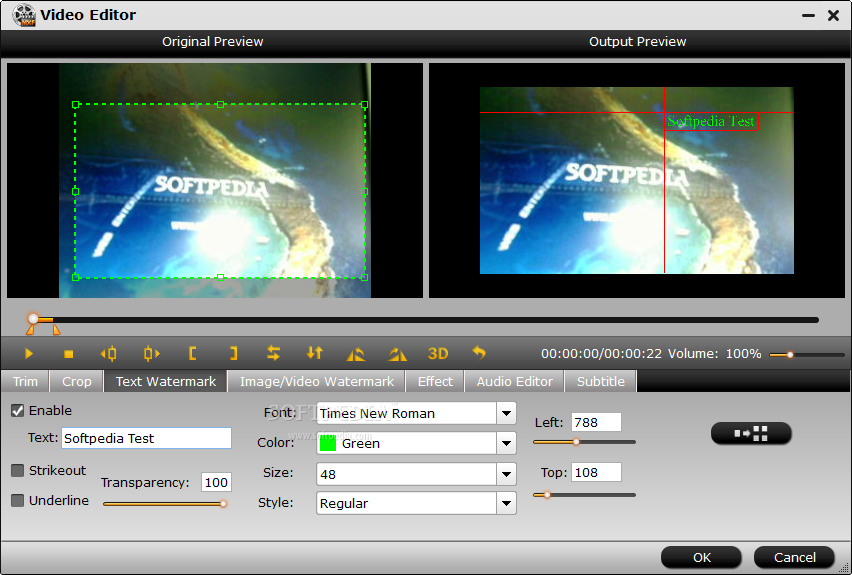Expand the Color dropdown arrow
The width and height of the screenshot is (852, 575).
coord(506,443)
